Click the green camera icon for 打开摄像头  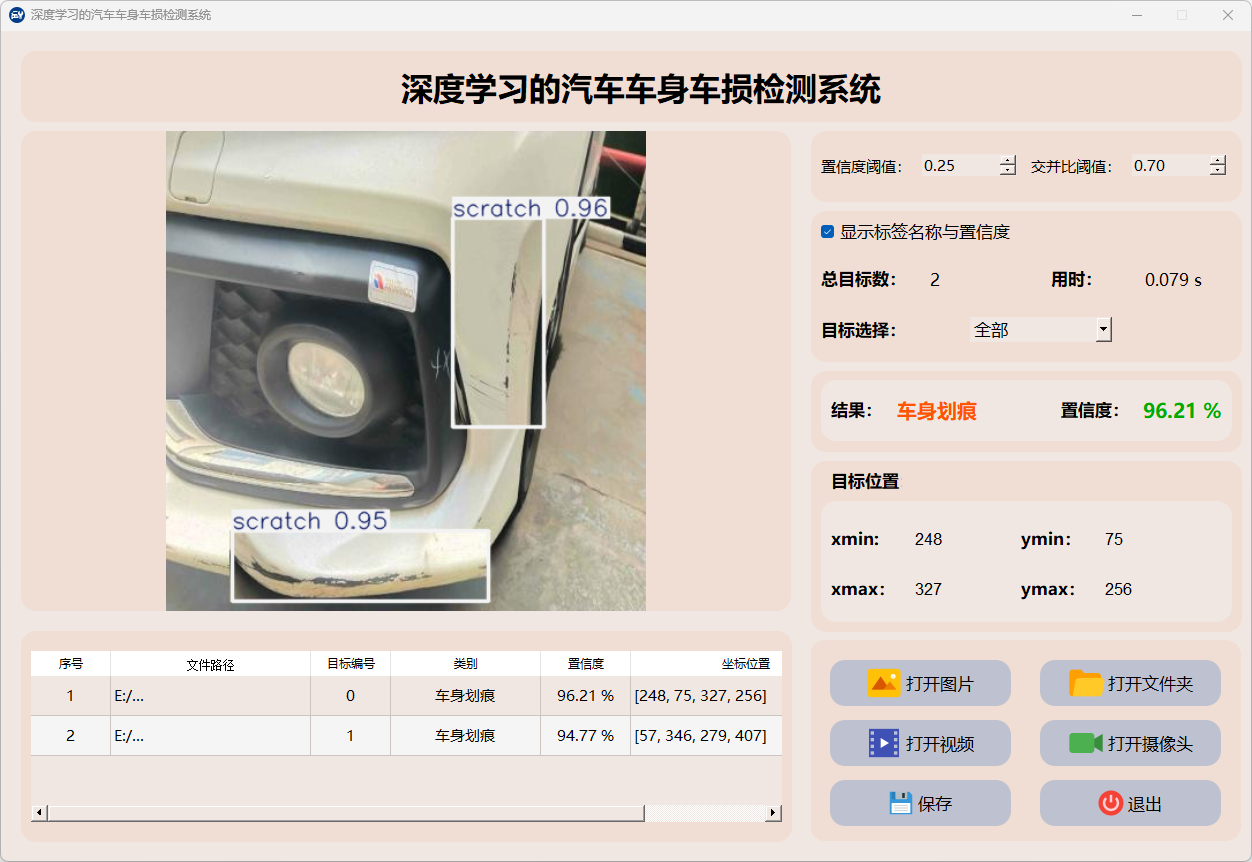point(1086,743)
